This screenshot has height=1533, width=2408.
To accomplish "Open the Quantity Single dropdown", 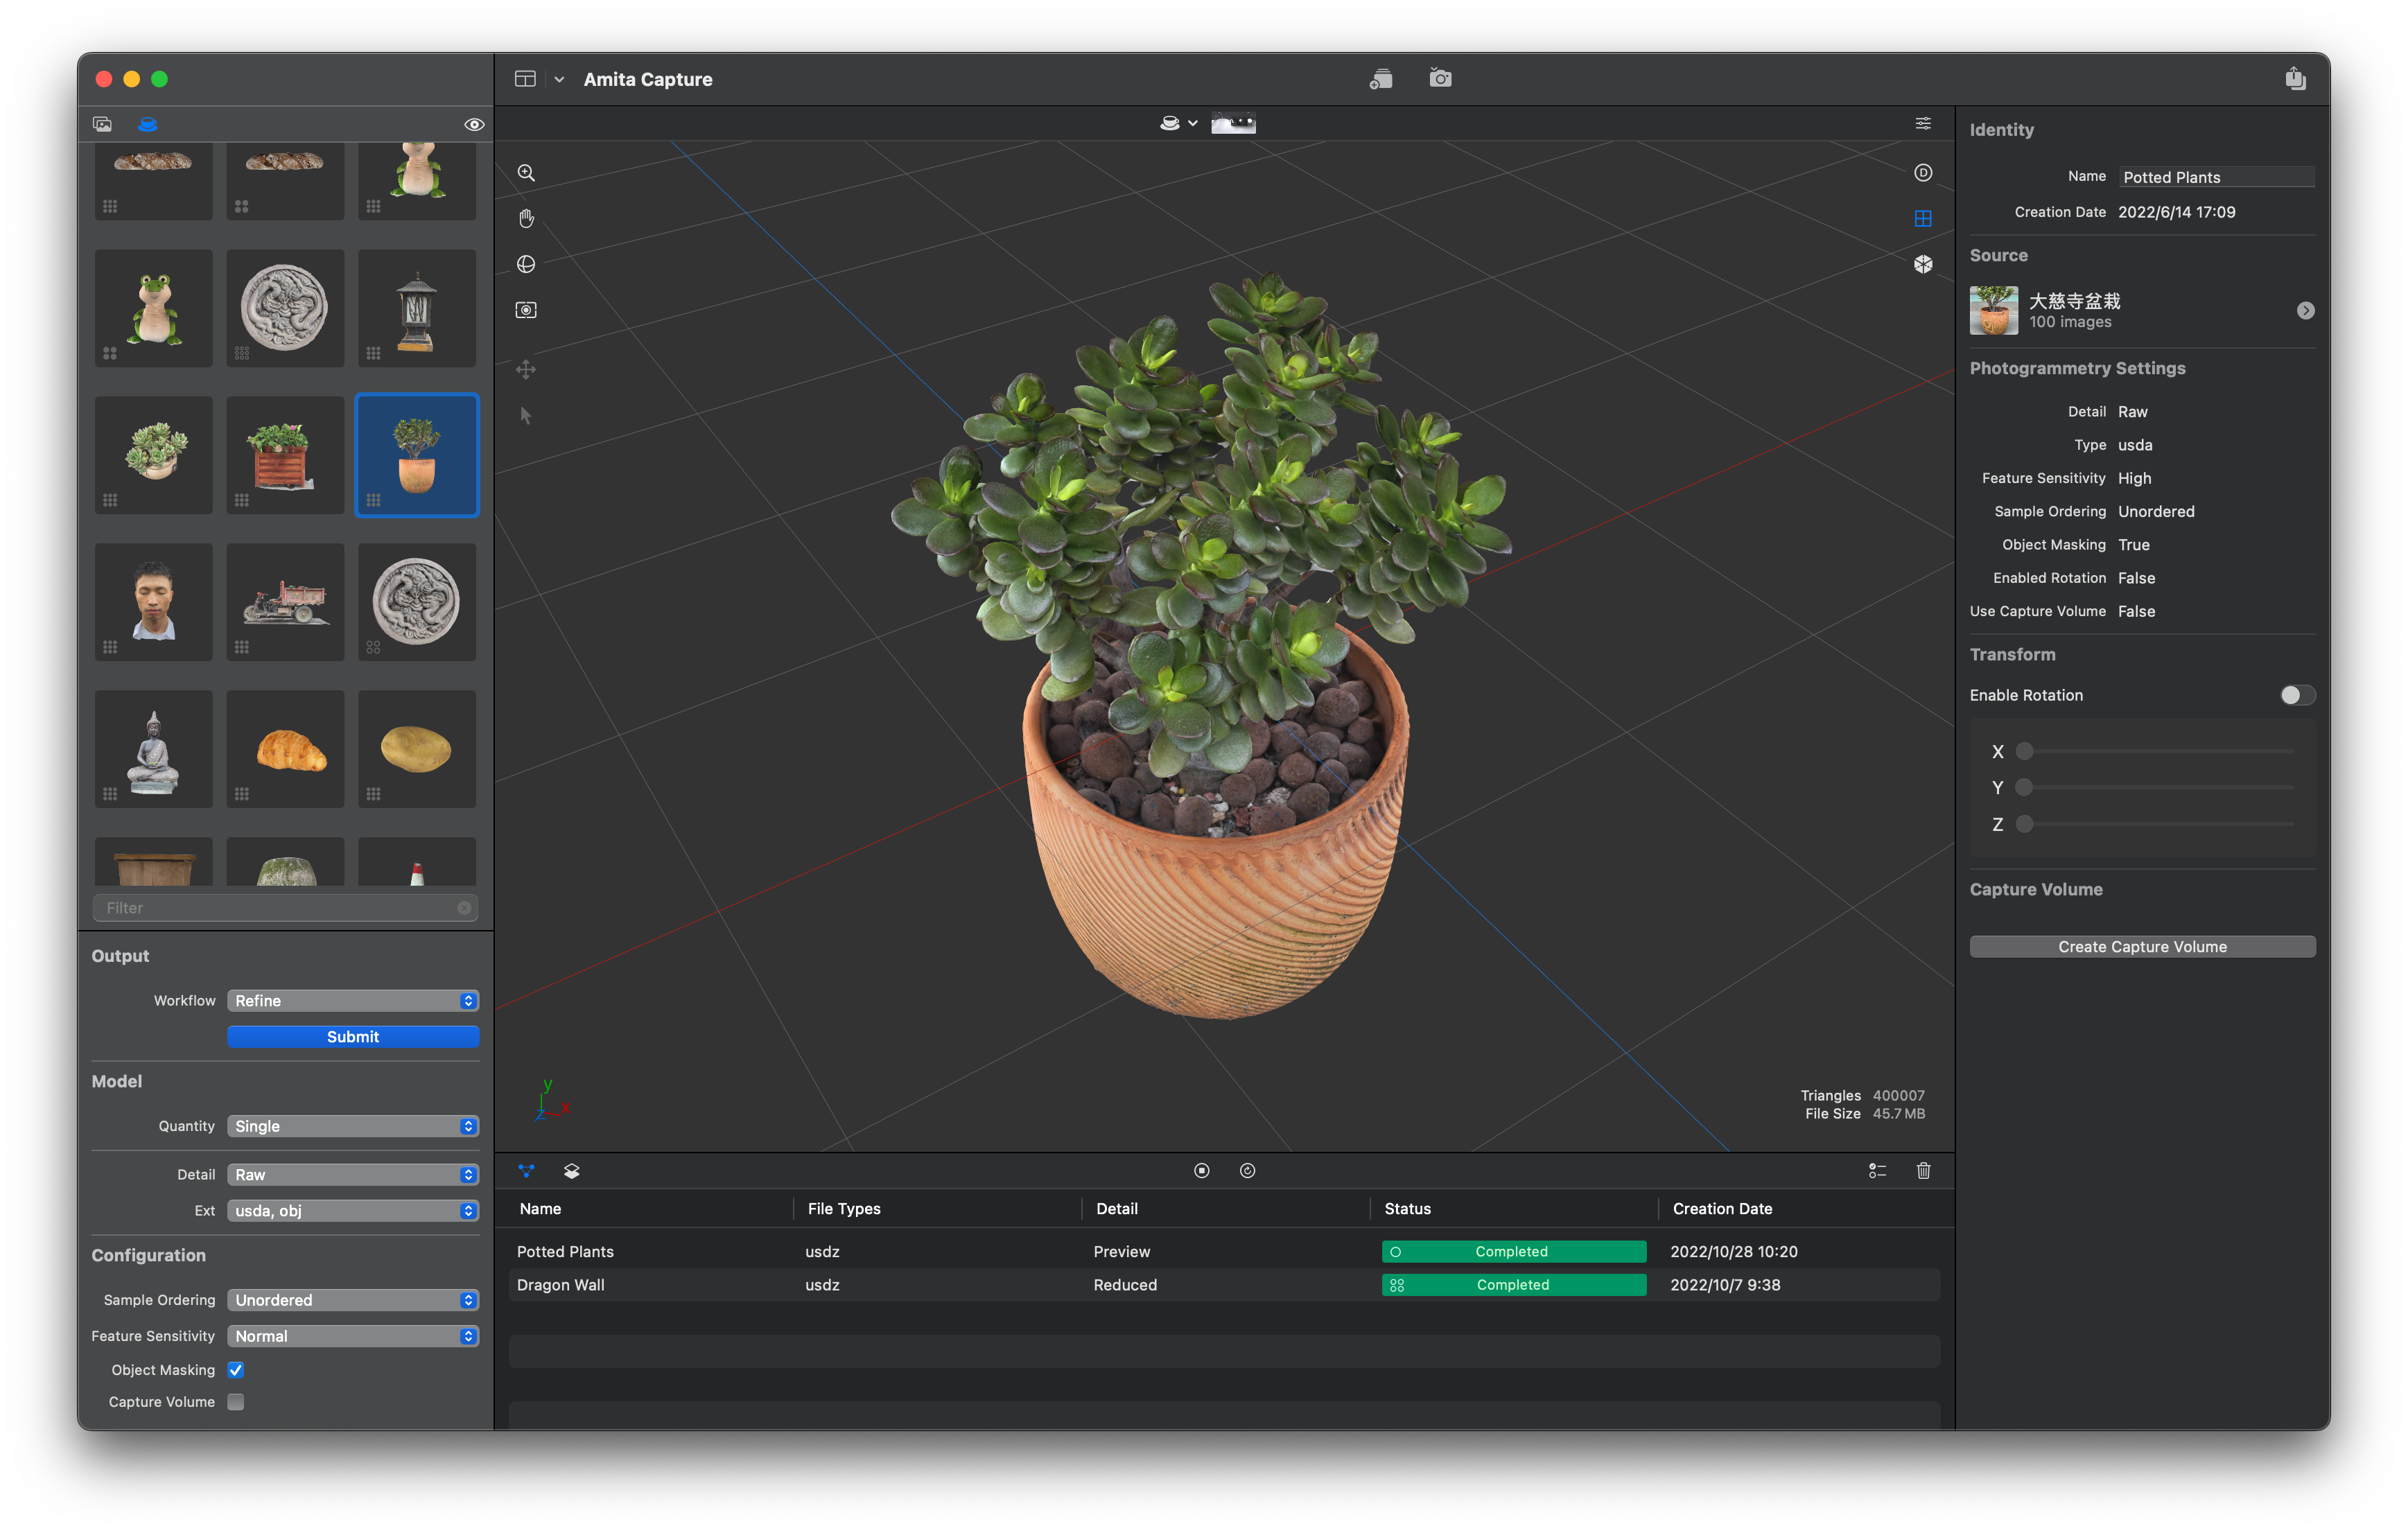I will [353, 1125].
